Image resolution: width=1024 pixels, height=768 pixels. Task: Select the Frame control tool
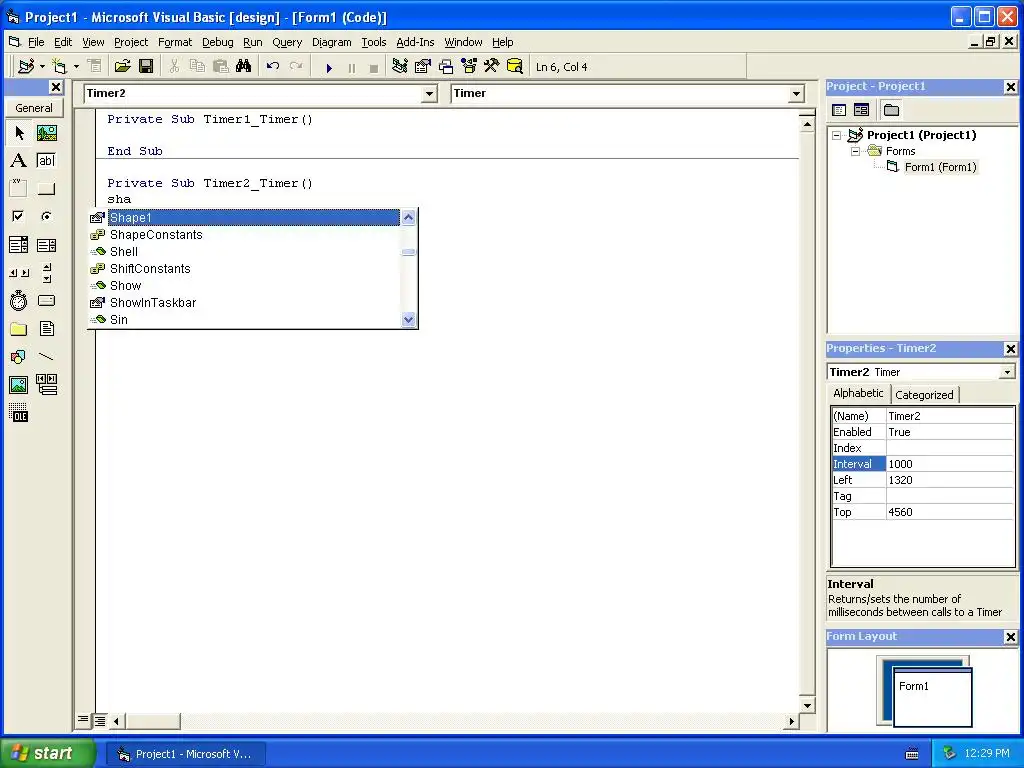tap(19, 189)
